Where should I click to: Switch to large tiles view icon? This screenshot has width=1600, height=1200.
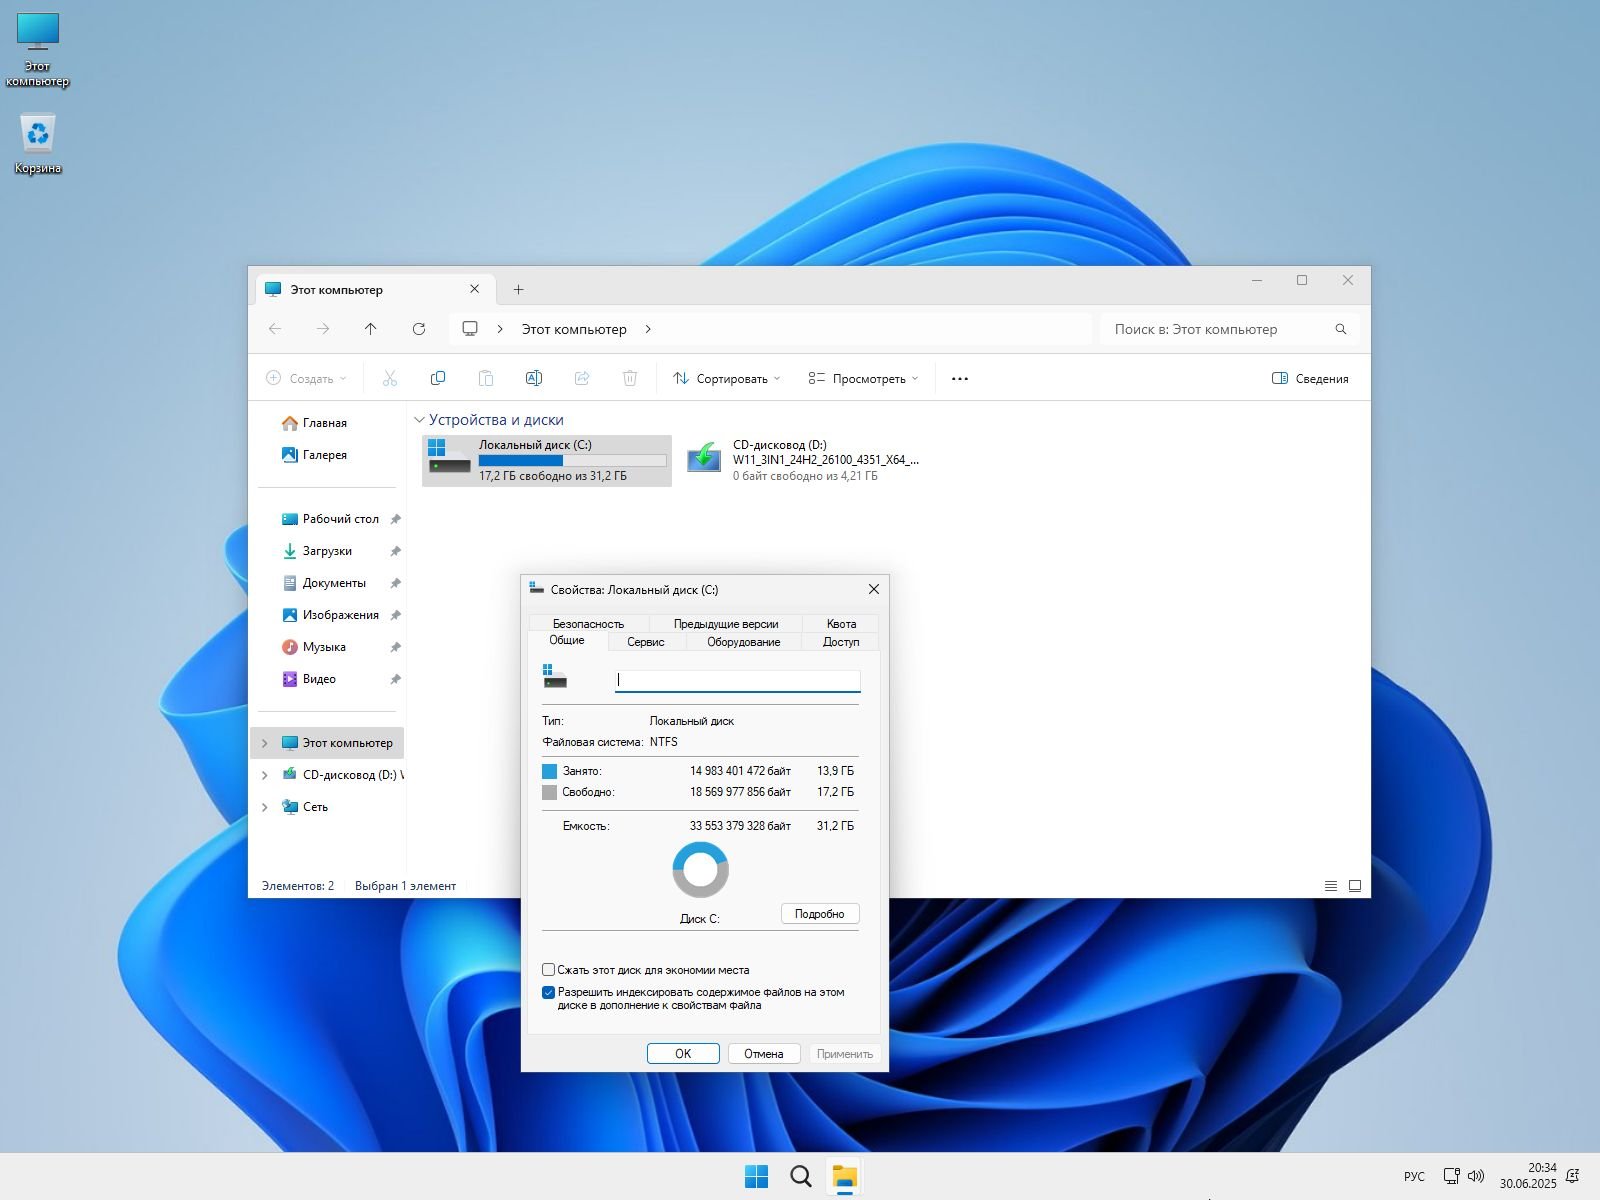click(x=1355, y=886)
